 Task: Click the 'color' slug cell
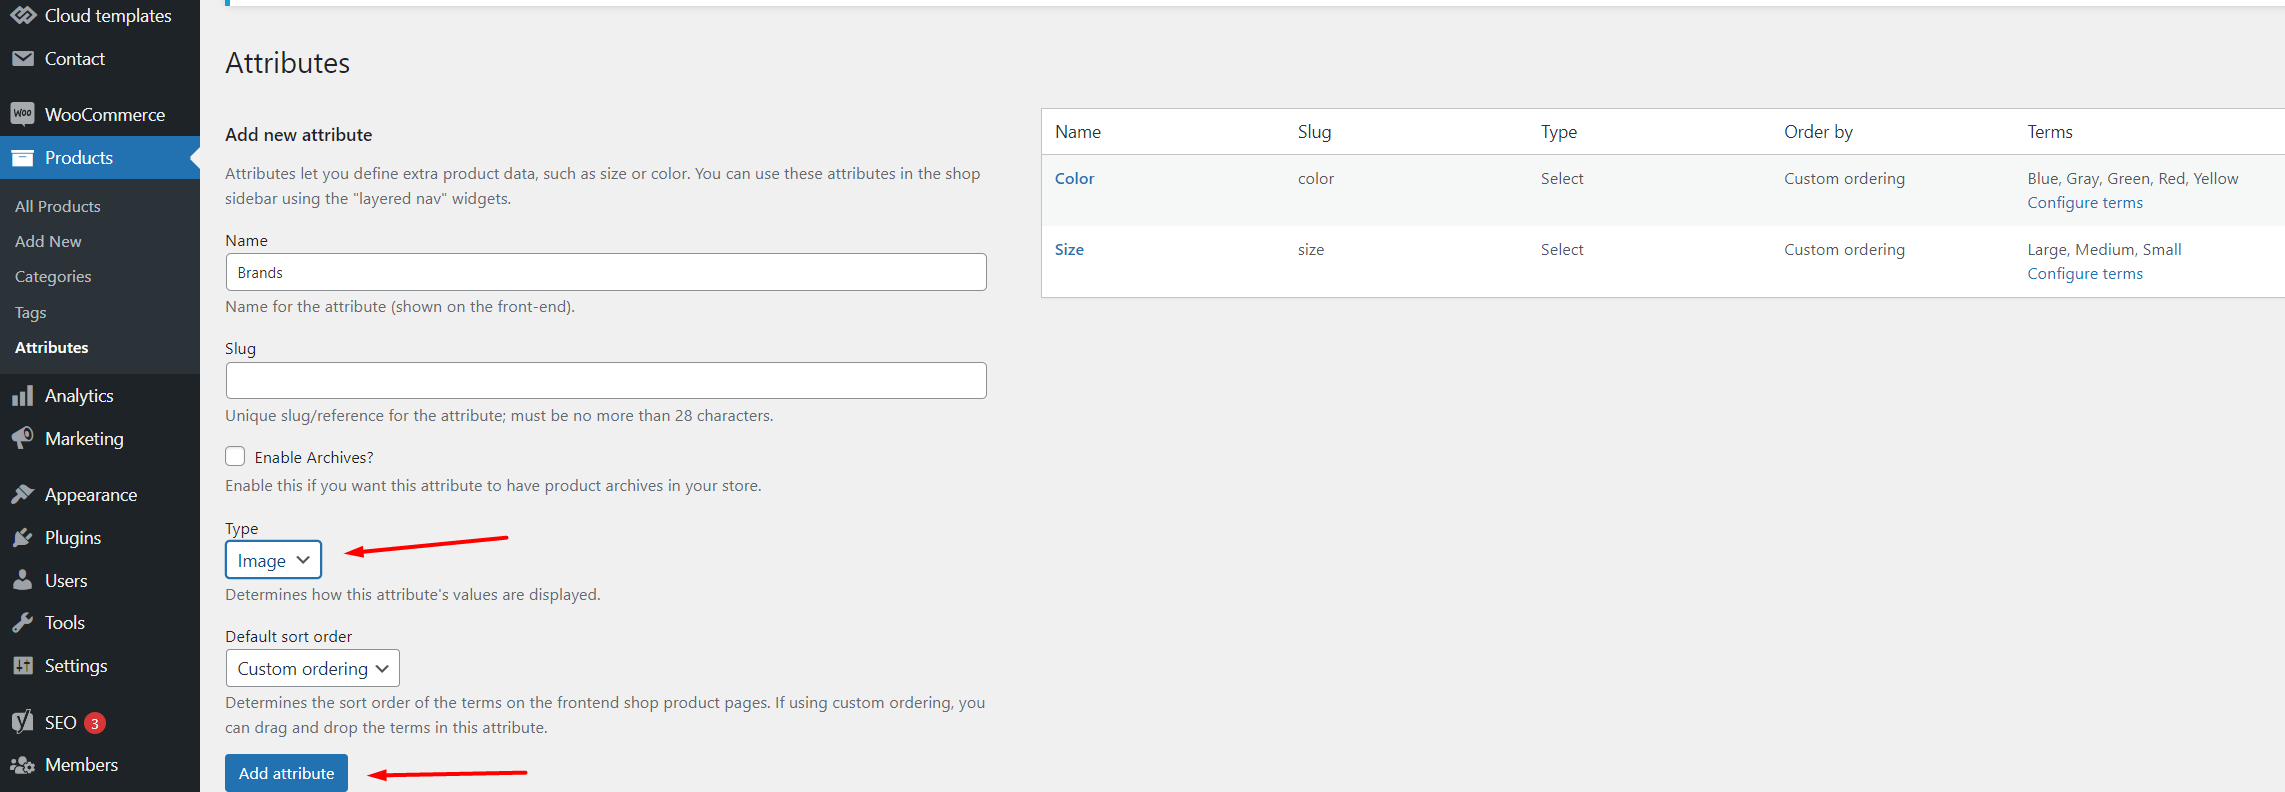pos(1316,178)
